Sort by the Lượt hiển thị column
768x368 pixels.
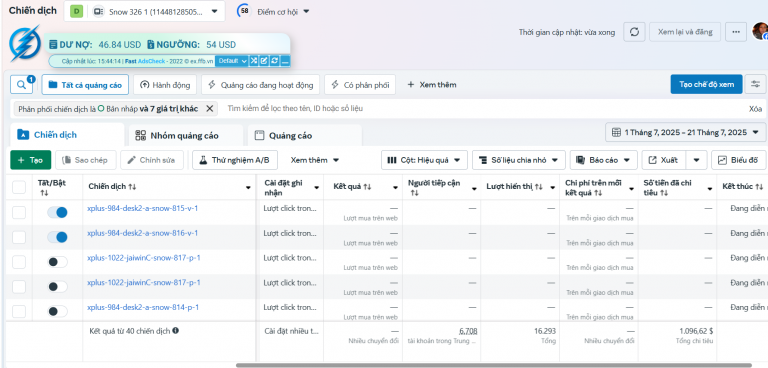click(x=515, y=187)
